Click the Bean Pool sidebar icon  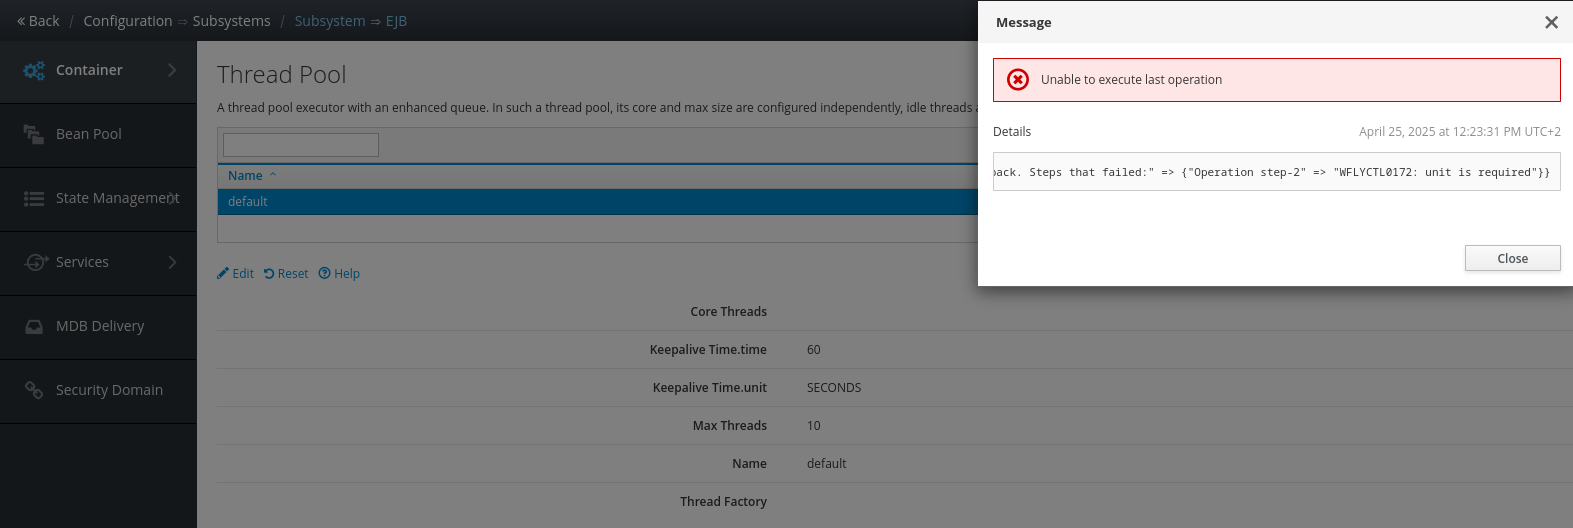34,134
